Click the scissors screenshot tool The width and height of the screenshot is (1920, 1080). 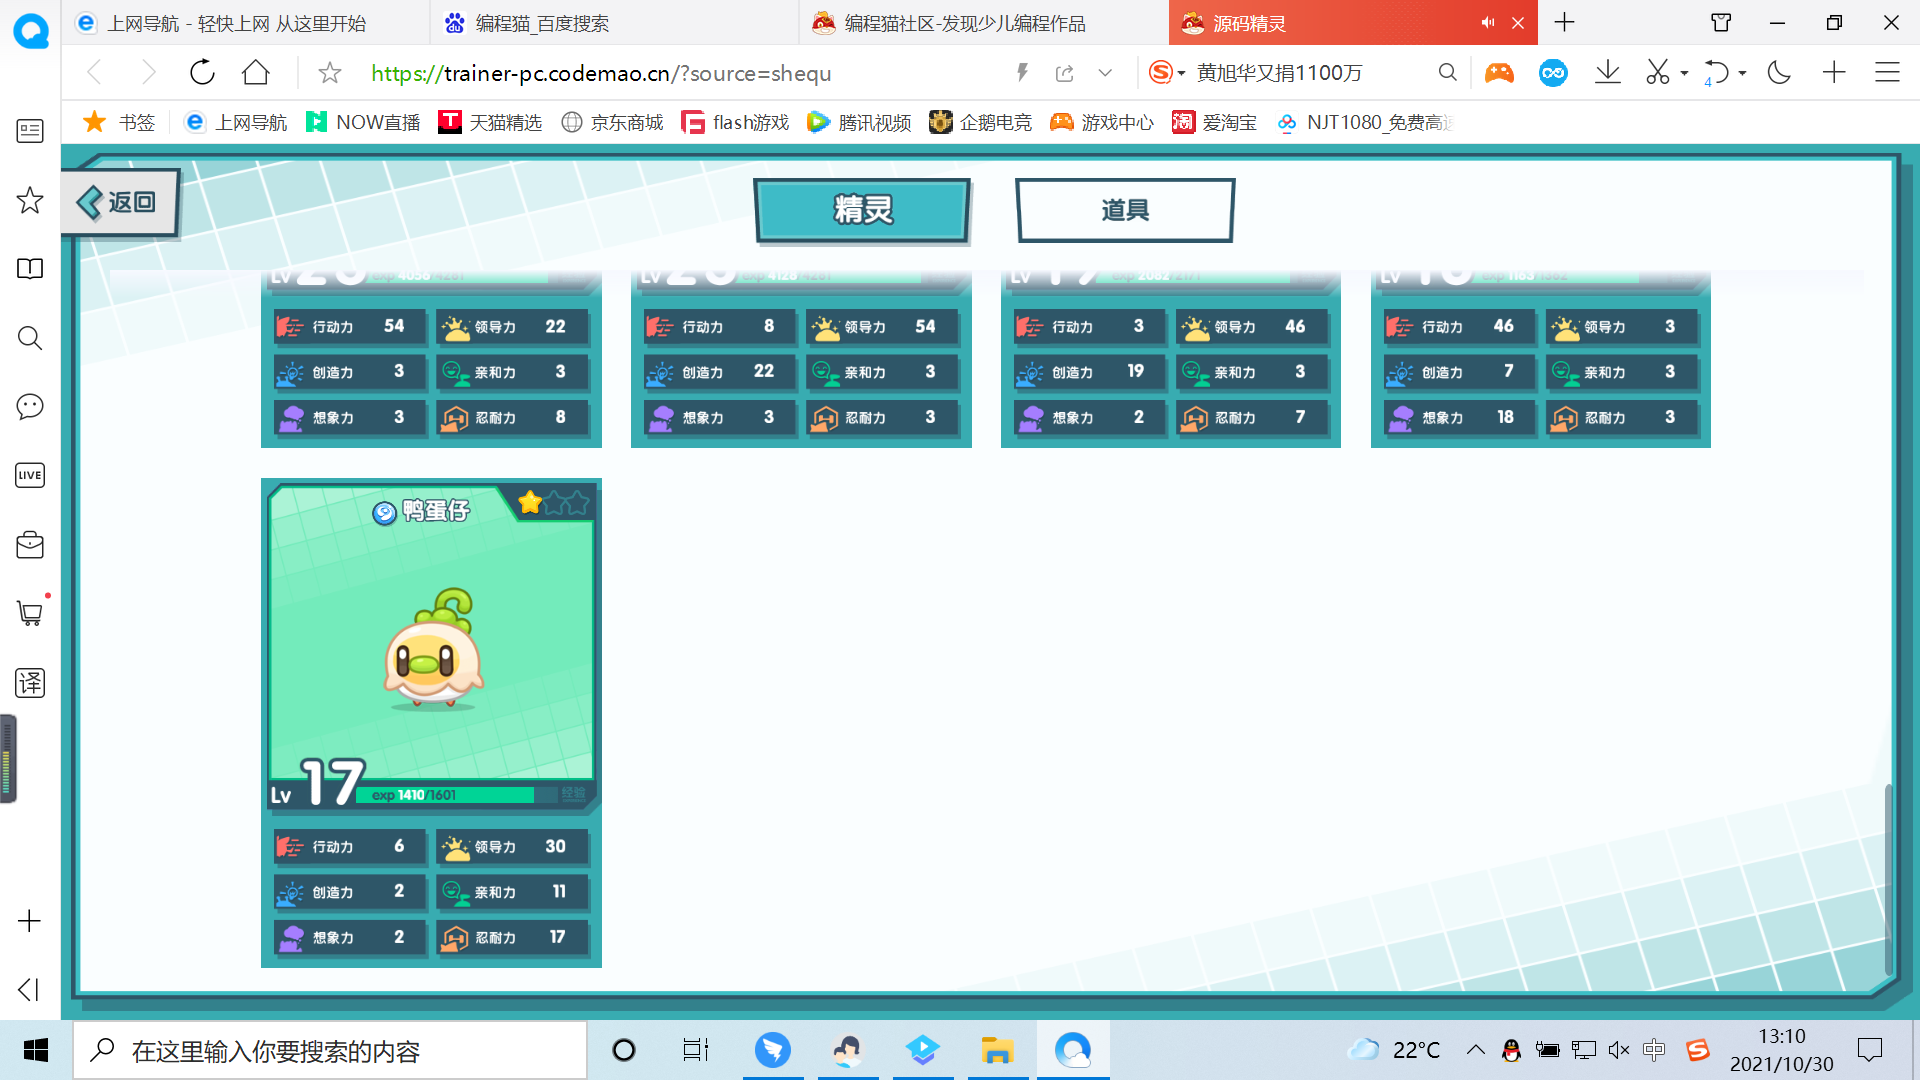coord(1658,72)
